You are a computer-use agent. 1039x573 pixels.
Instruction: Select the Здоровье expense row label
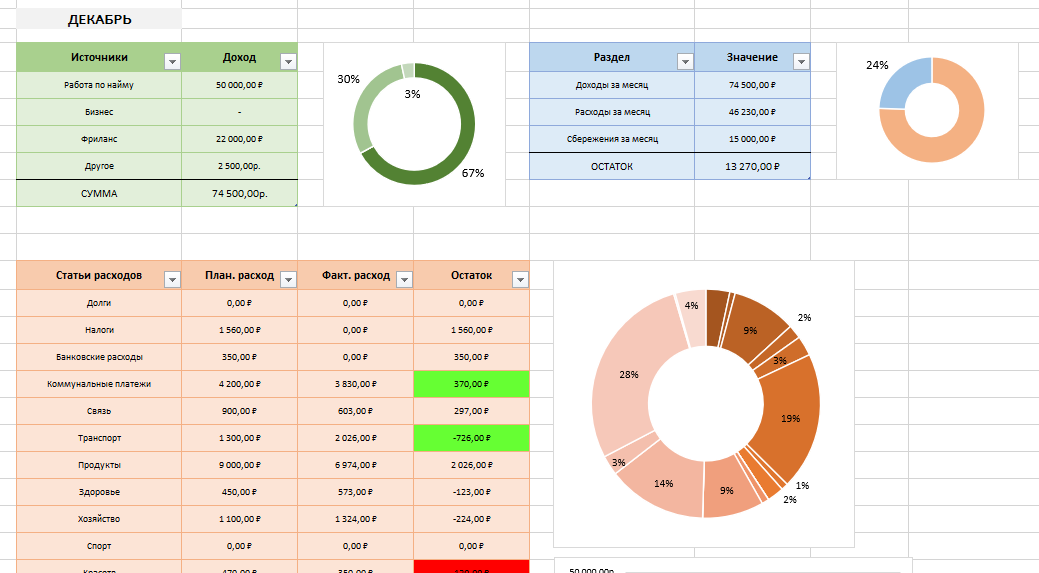[99, 492]
